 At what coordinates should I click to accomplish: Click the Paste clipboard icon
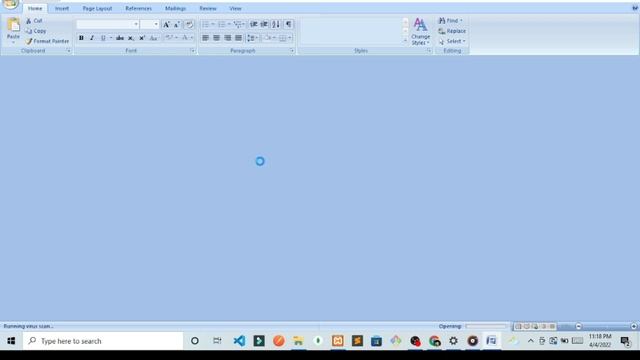13,25
